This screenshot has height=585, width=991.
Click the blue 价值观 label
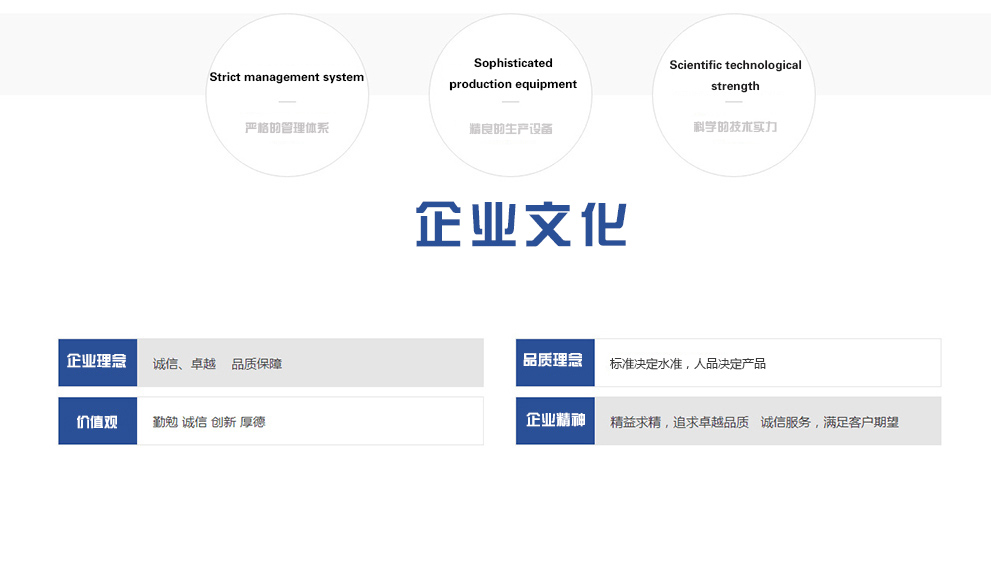(x=97, y=421)
